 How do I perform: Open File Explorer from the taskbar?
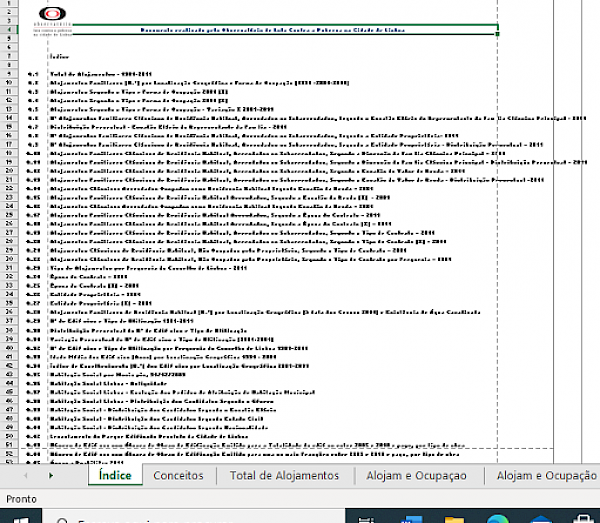pos(454,519)
